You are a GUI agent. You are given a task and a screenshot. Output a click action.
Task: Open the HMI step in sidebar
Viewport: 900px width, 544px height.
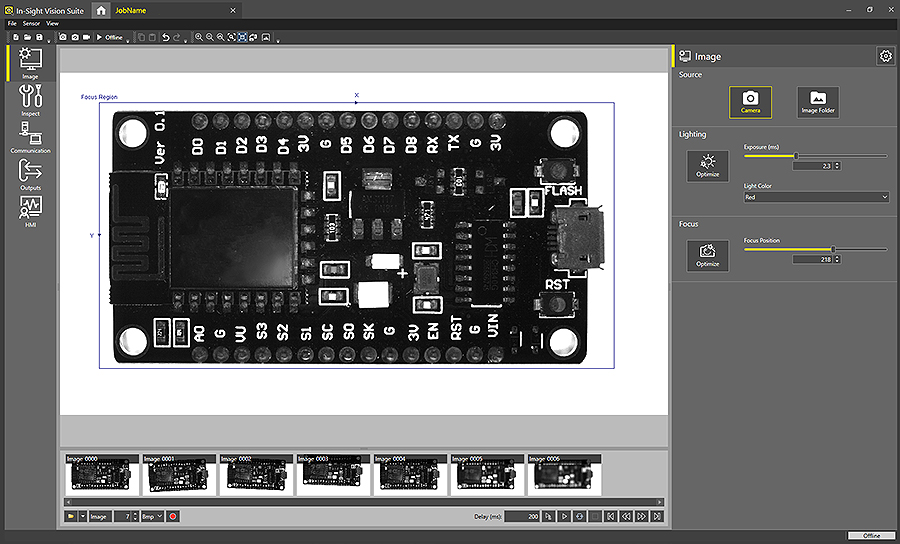tap(30, 210)
